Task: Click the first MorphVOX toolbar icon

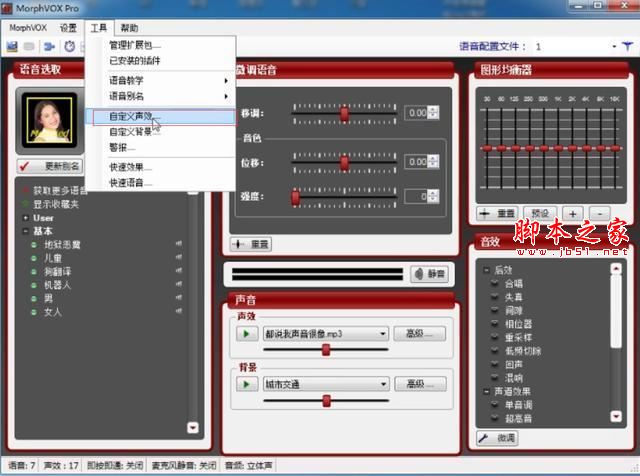Action: point(12,47)
